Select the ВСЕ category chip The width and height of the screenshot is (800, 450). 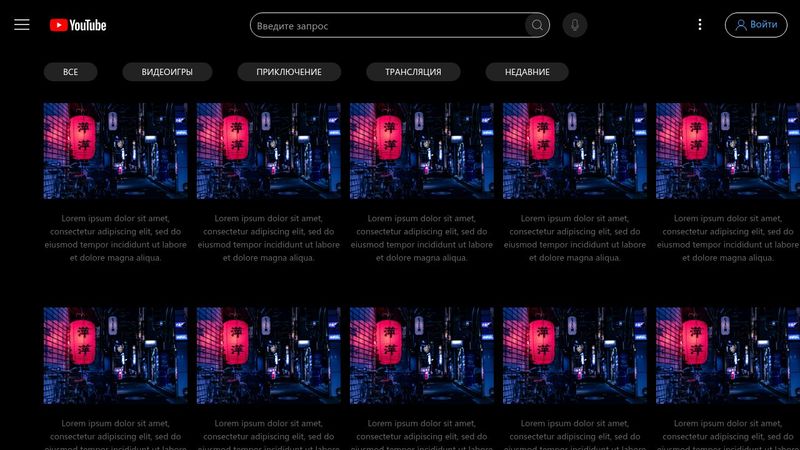coord(70,72)
